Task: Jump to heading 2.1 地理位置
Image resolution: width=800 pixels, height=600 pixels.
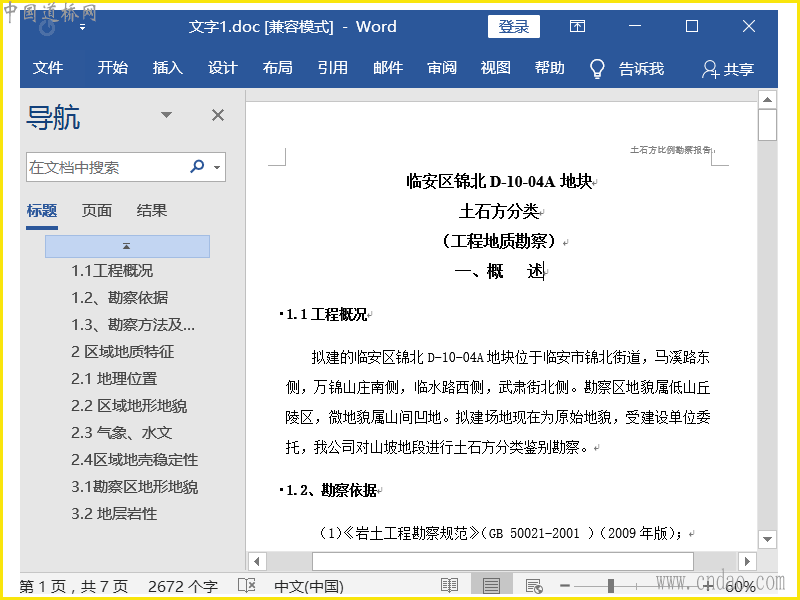Action: point(114,379)
